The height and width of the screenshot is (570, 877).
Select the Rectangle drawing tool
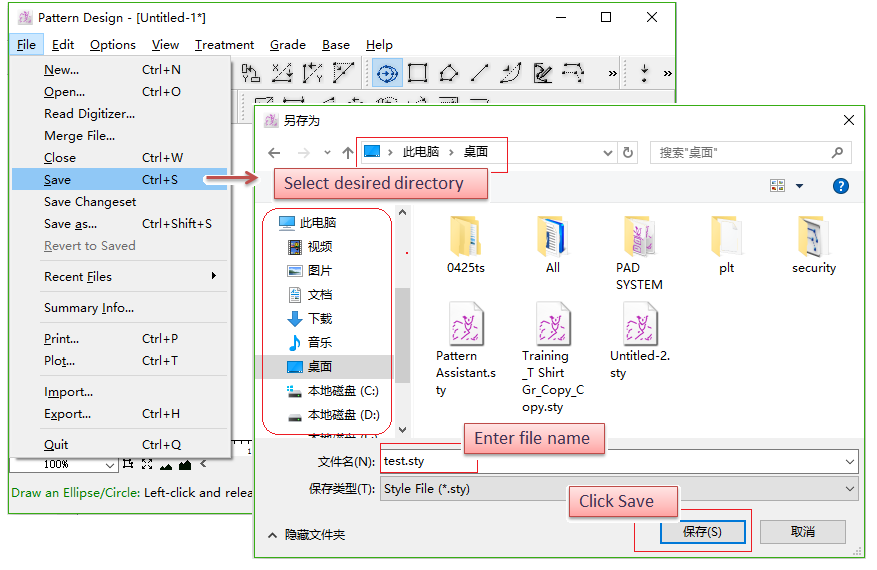pos(418,73)
